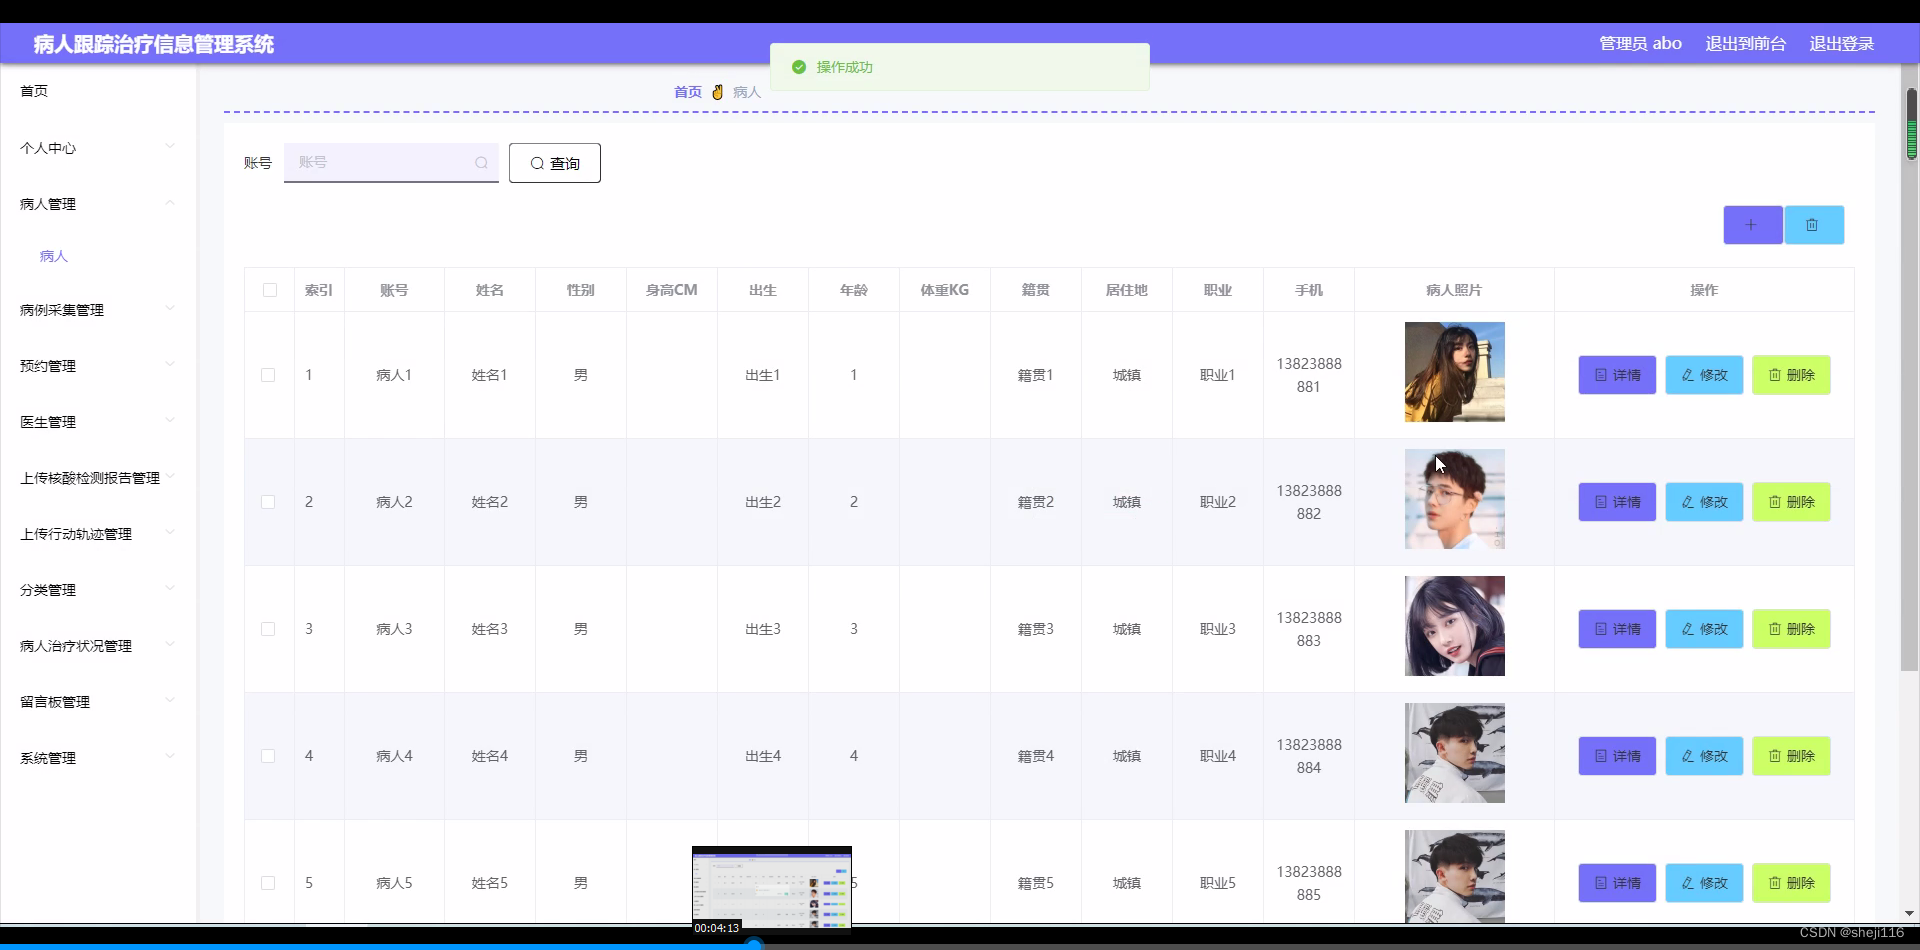
Task: Open the 病人 breadcrumb tab
Action: [745, 91]
